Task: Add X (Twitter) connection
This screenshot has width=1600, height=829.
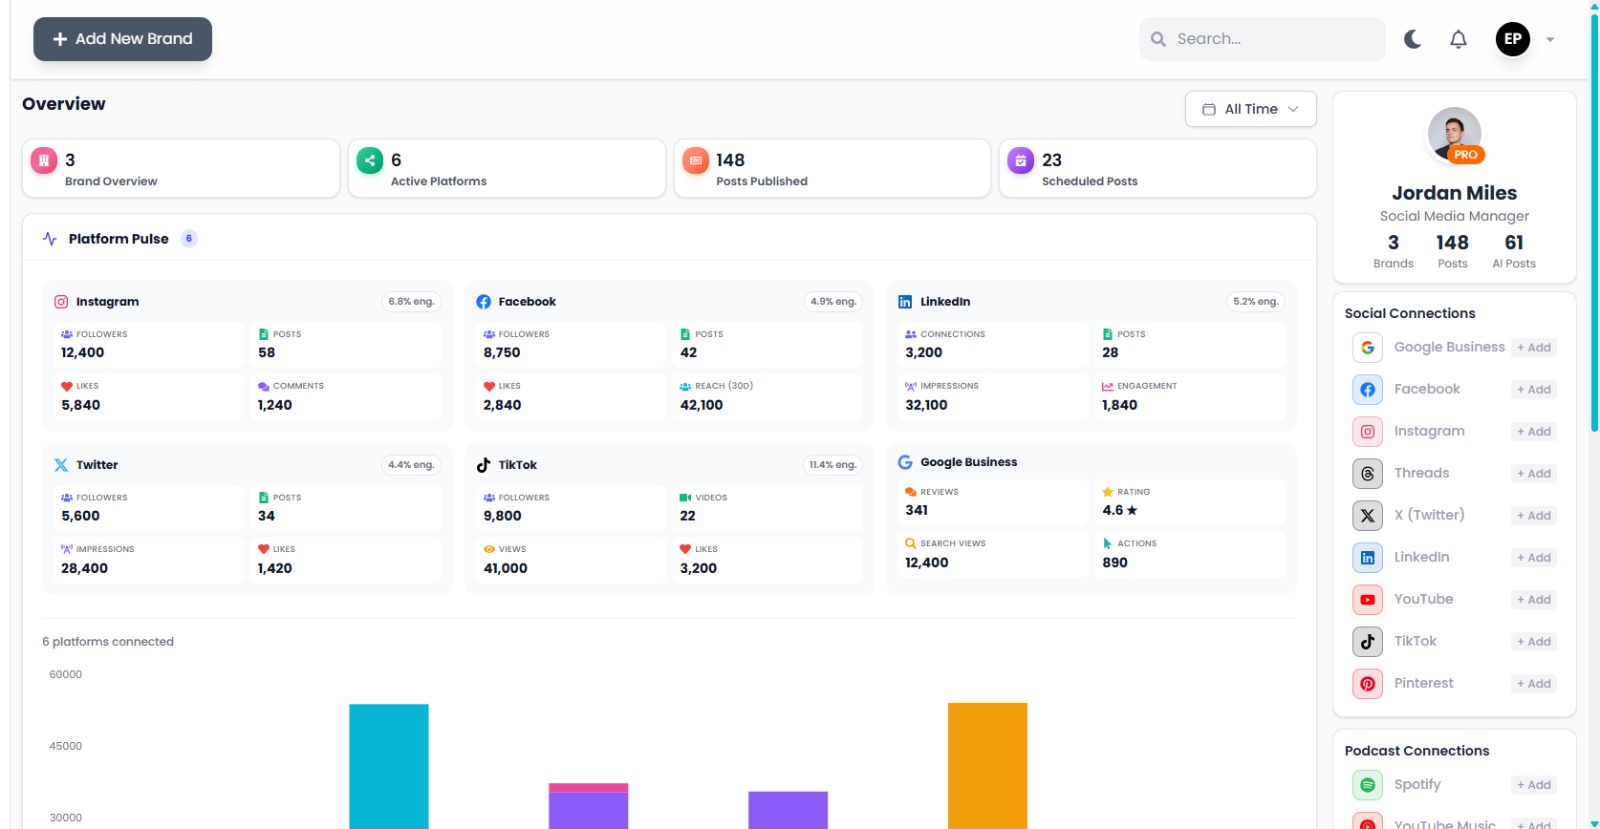Action: tap(1534, 516)
